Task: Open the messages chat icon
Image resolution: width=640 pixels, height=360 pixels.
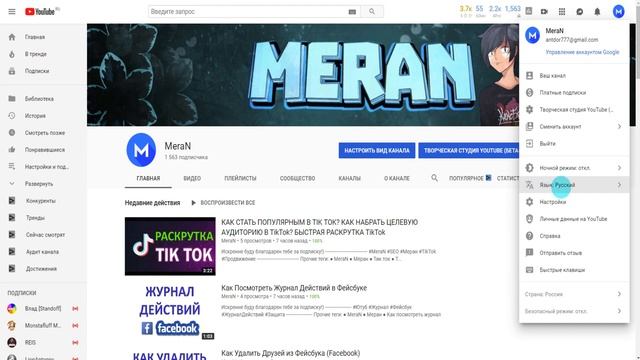Action: pyautogui.click(x=580, y=11)
